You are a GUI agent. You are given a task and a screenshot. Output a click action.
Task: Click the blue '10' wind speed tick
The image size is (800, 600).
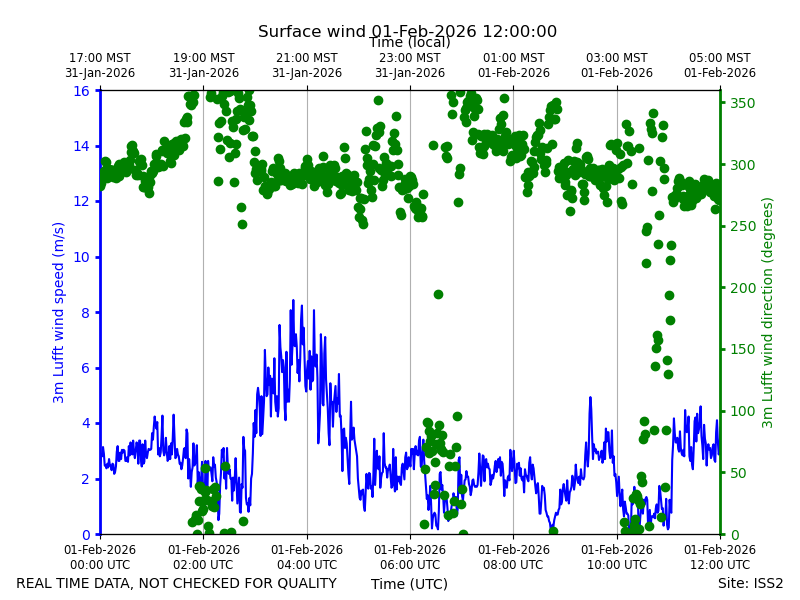[81, 257]
